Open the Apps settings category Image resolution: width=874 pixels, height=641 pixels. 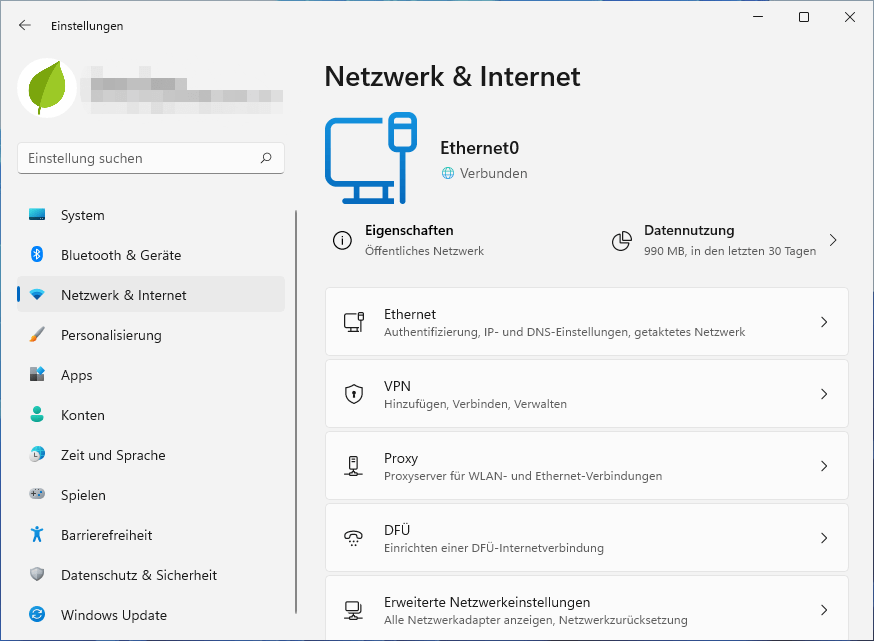tap(76, 375)
